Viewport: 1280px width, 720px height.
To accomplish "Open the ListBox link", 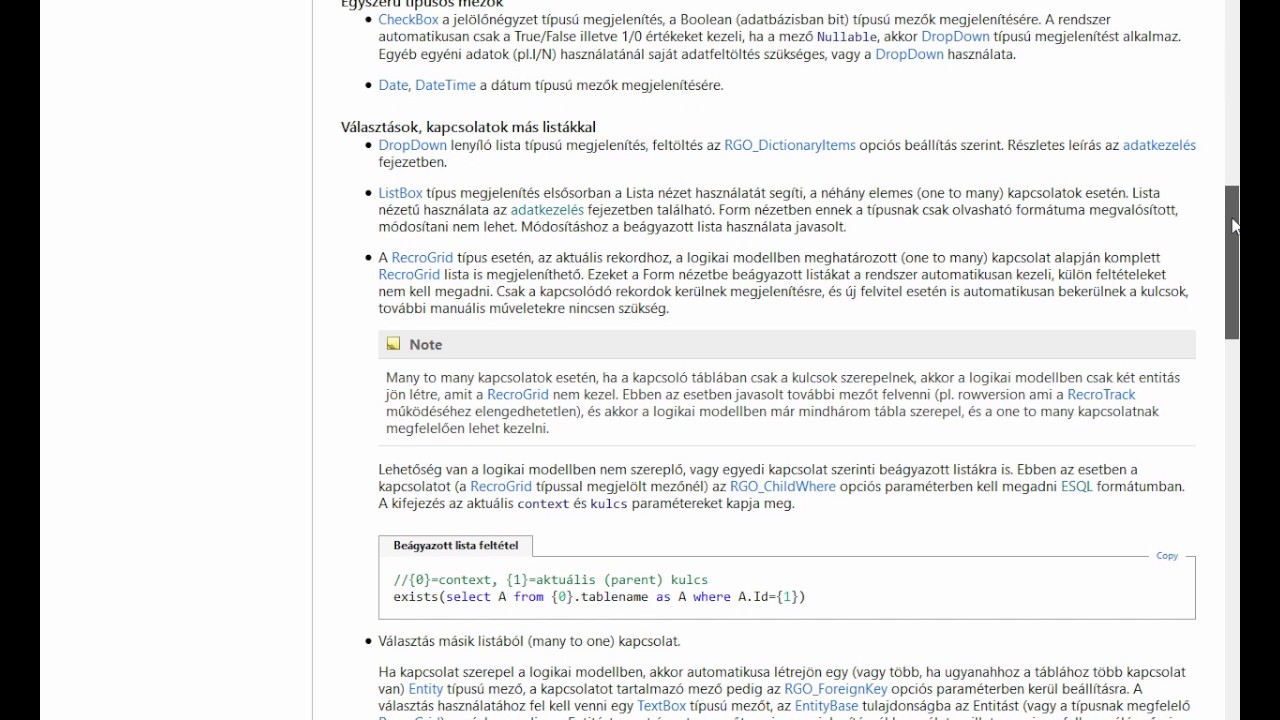I will pos(400,193).
